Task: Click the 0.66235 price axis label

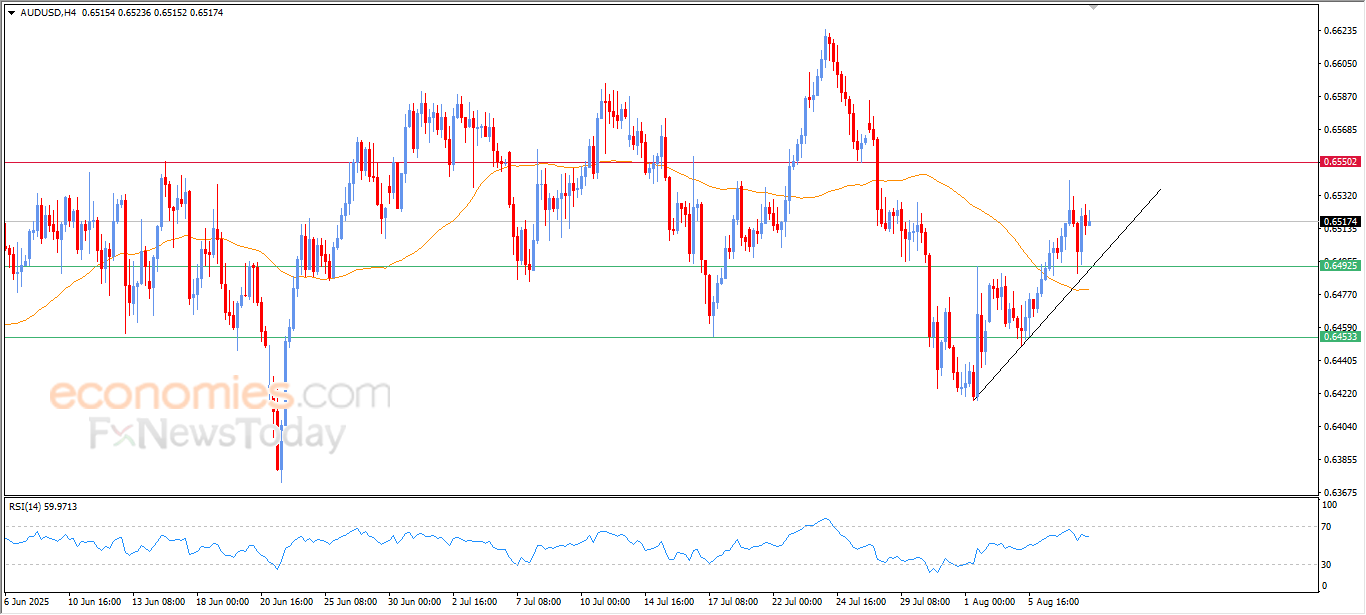Action: (x=1339, y=31)
